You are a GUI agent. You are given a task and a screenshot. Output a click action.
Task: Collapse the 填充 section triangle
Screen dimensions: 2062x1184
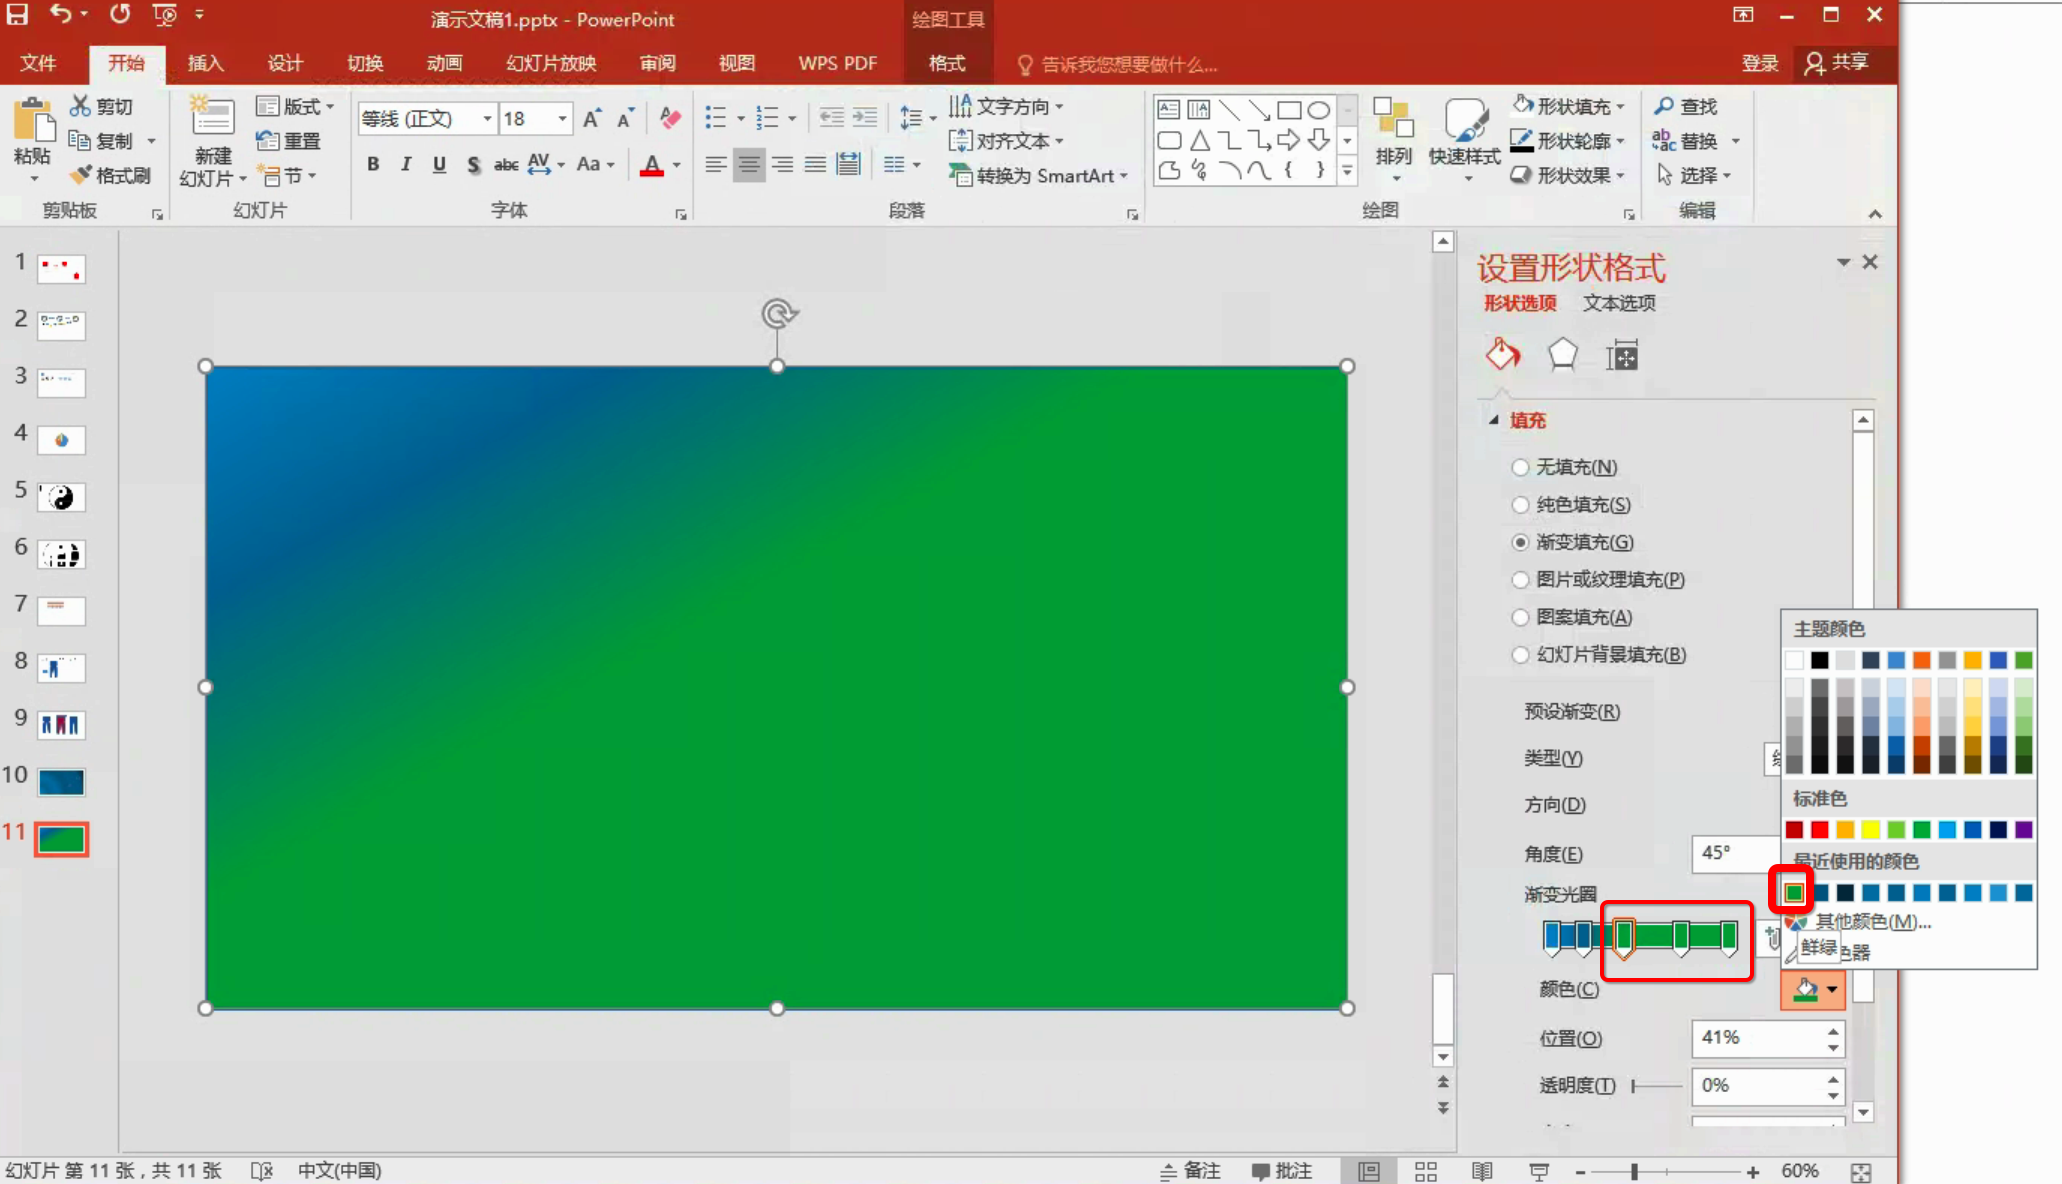point(1493,420)
